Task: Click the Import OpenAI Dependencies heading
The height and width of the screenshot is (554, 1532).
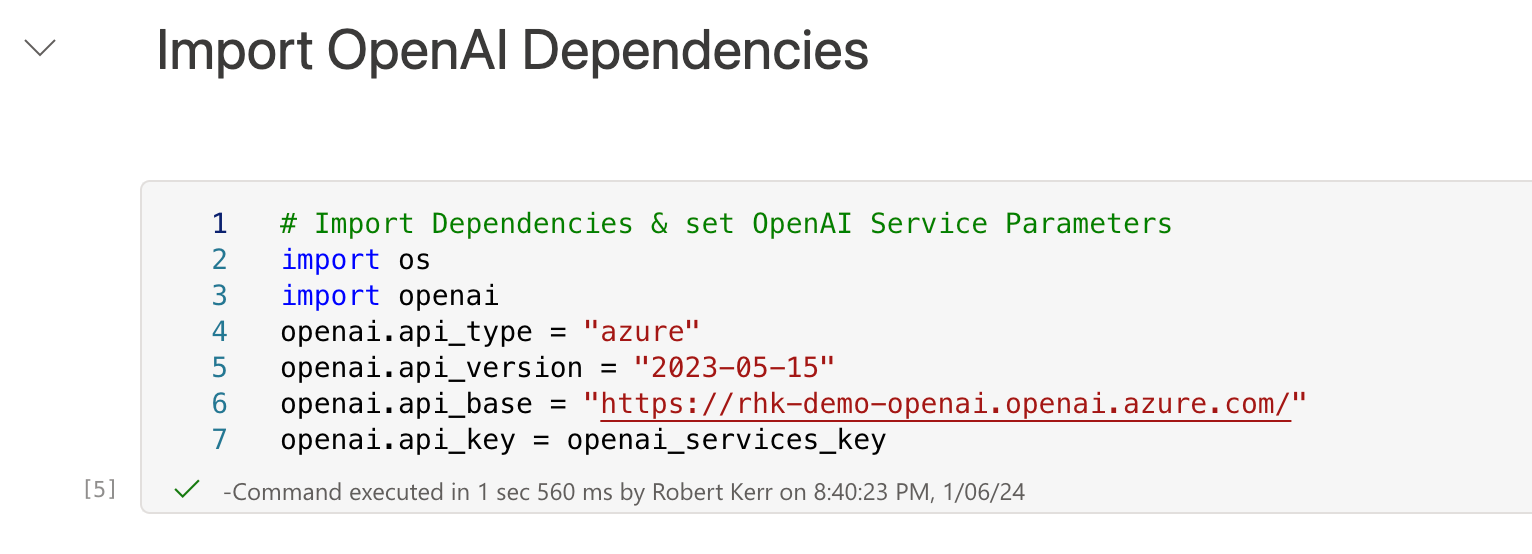Action: pyautogui.click(x=512, y=51)
